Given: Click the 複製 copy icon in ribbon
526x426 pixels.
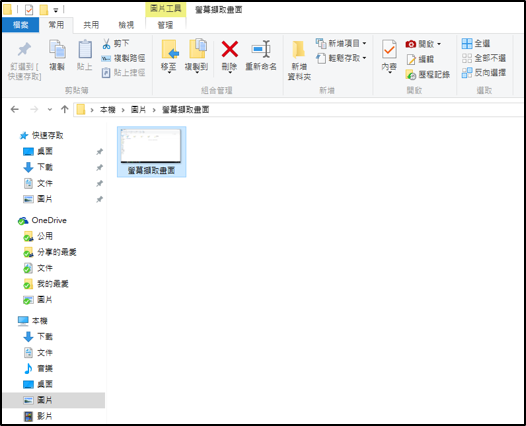Looking at the screenshot, I should click(x=57, y=49).
